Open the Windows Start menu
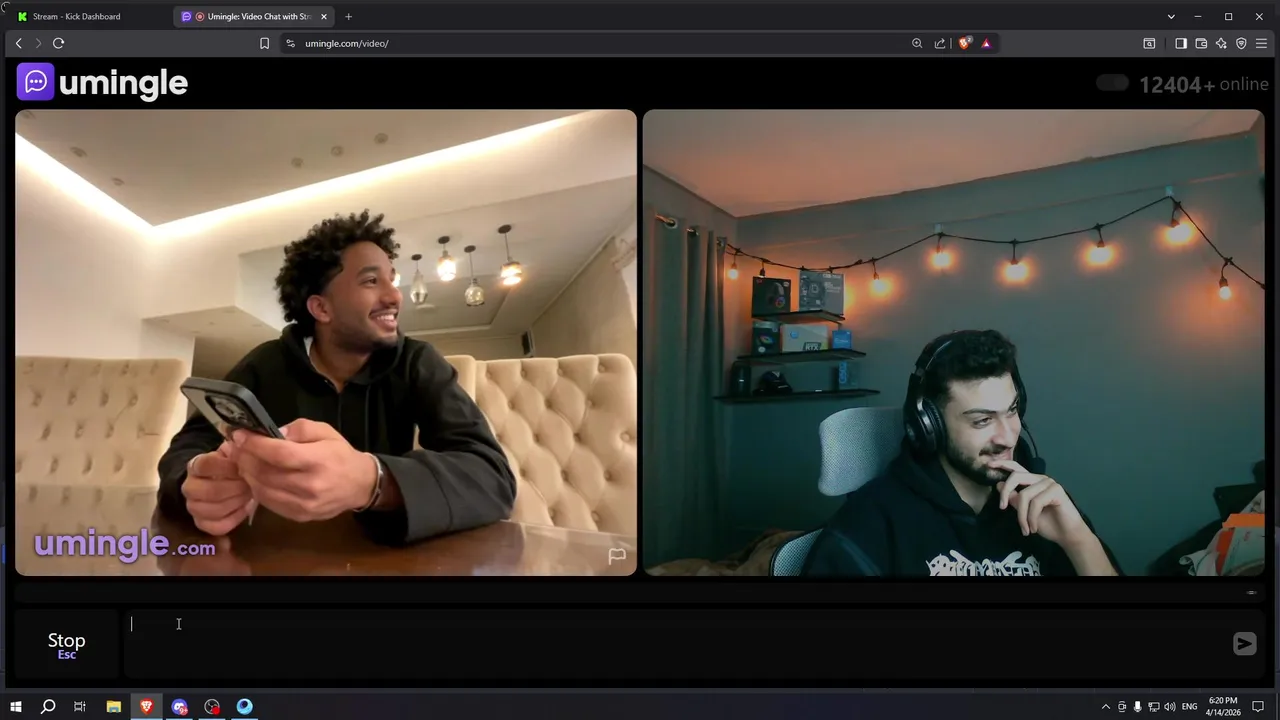Image resolution: width=1280 pixels, height=720 pixels. pos(16,706)
